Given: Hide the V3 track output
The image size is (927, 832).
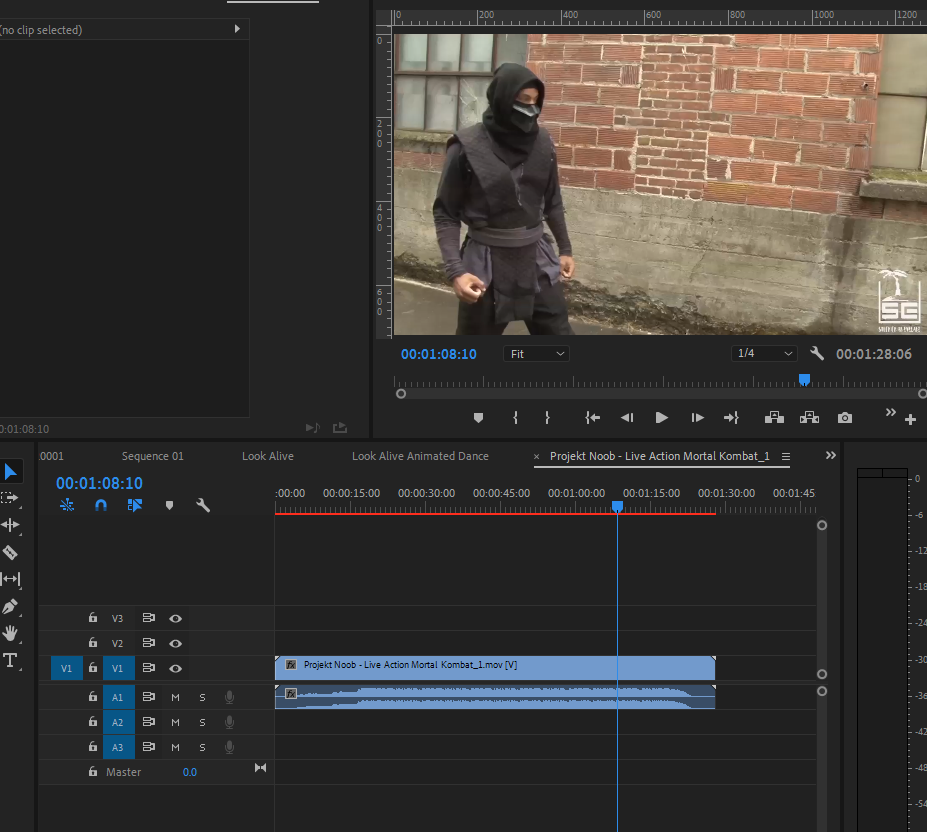Looking at the screenshot, I should [175, 619].
